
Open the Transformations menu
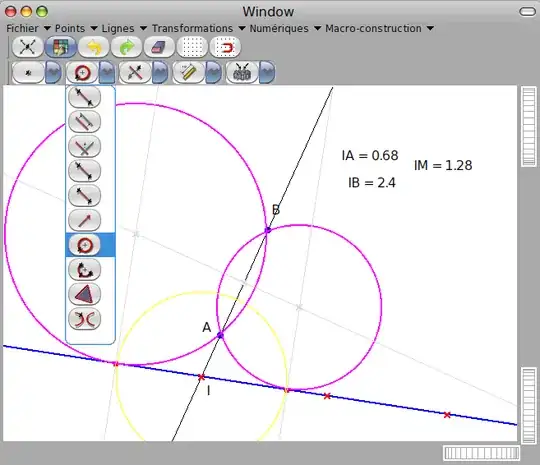(198, 28)
